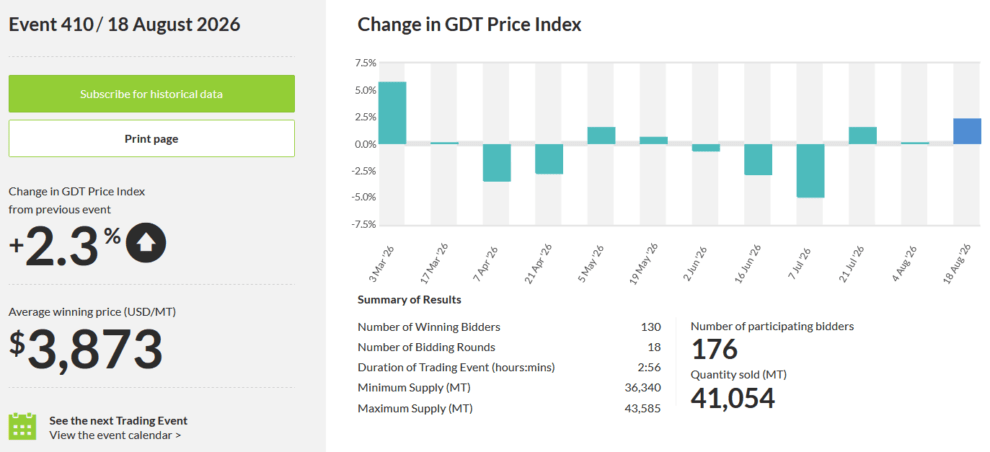Viewport: 990px width, 452px height.
Task: Select the 7 Apr '26 negative bar
Action: tap(497, 163)
